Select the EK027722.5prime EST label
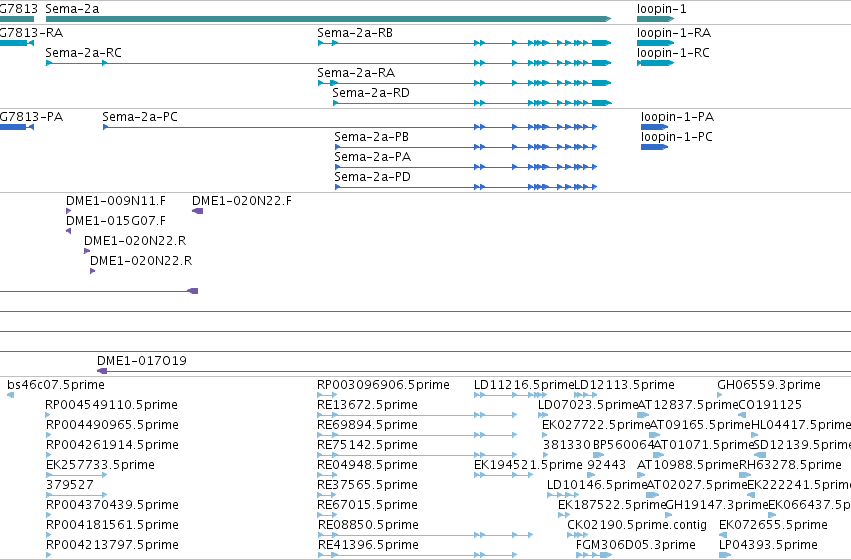 (596, 425)
